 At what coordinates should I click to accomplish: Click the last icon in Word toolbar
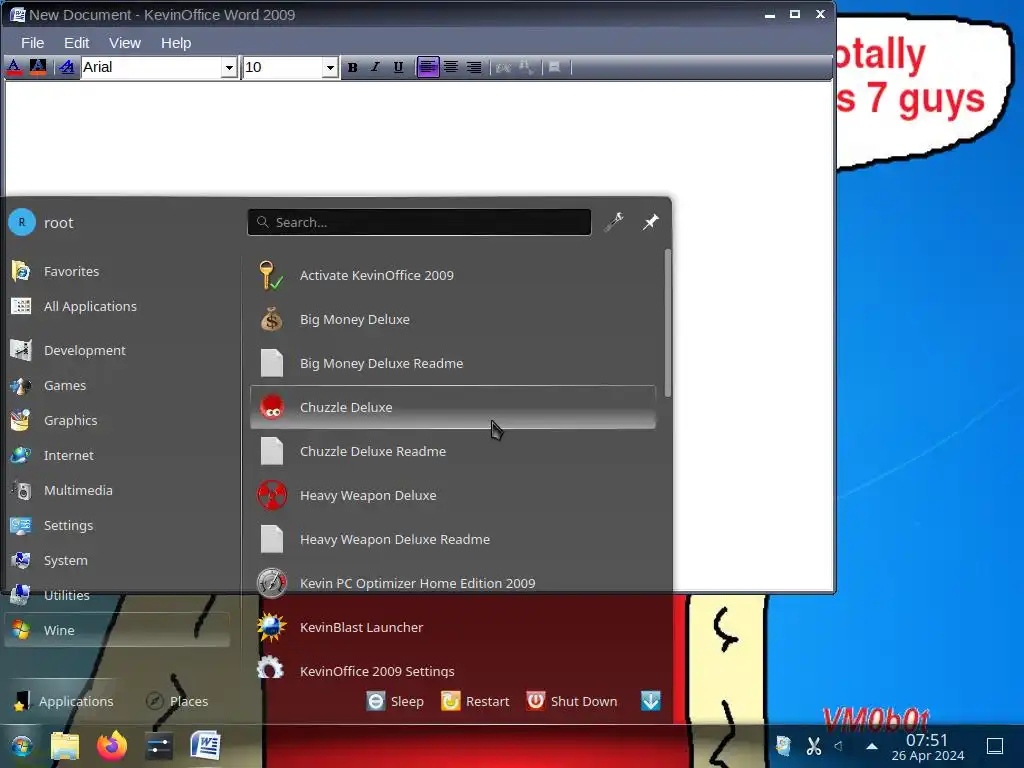[x=554, y=67]
